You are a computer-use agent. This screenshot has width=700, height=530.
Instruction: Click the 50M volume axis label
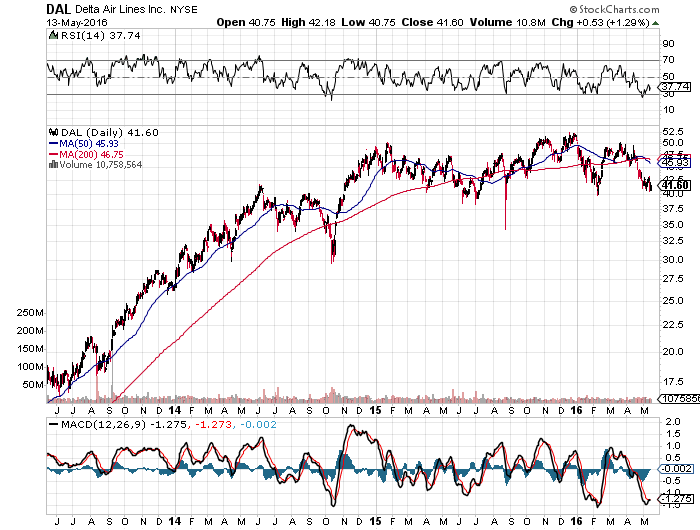(x=33, y=384)
